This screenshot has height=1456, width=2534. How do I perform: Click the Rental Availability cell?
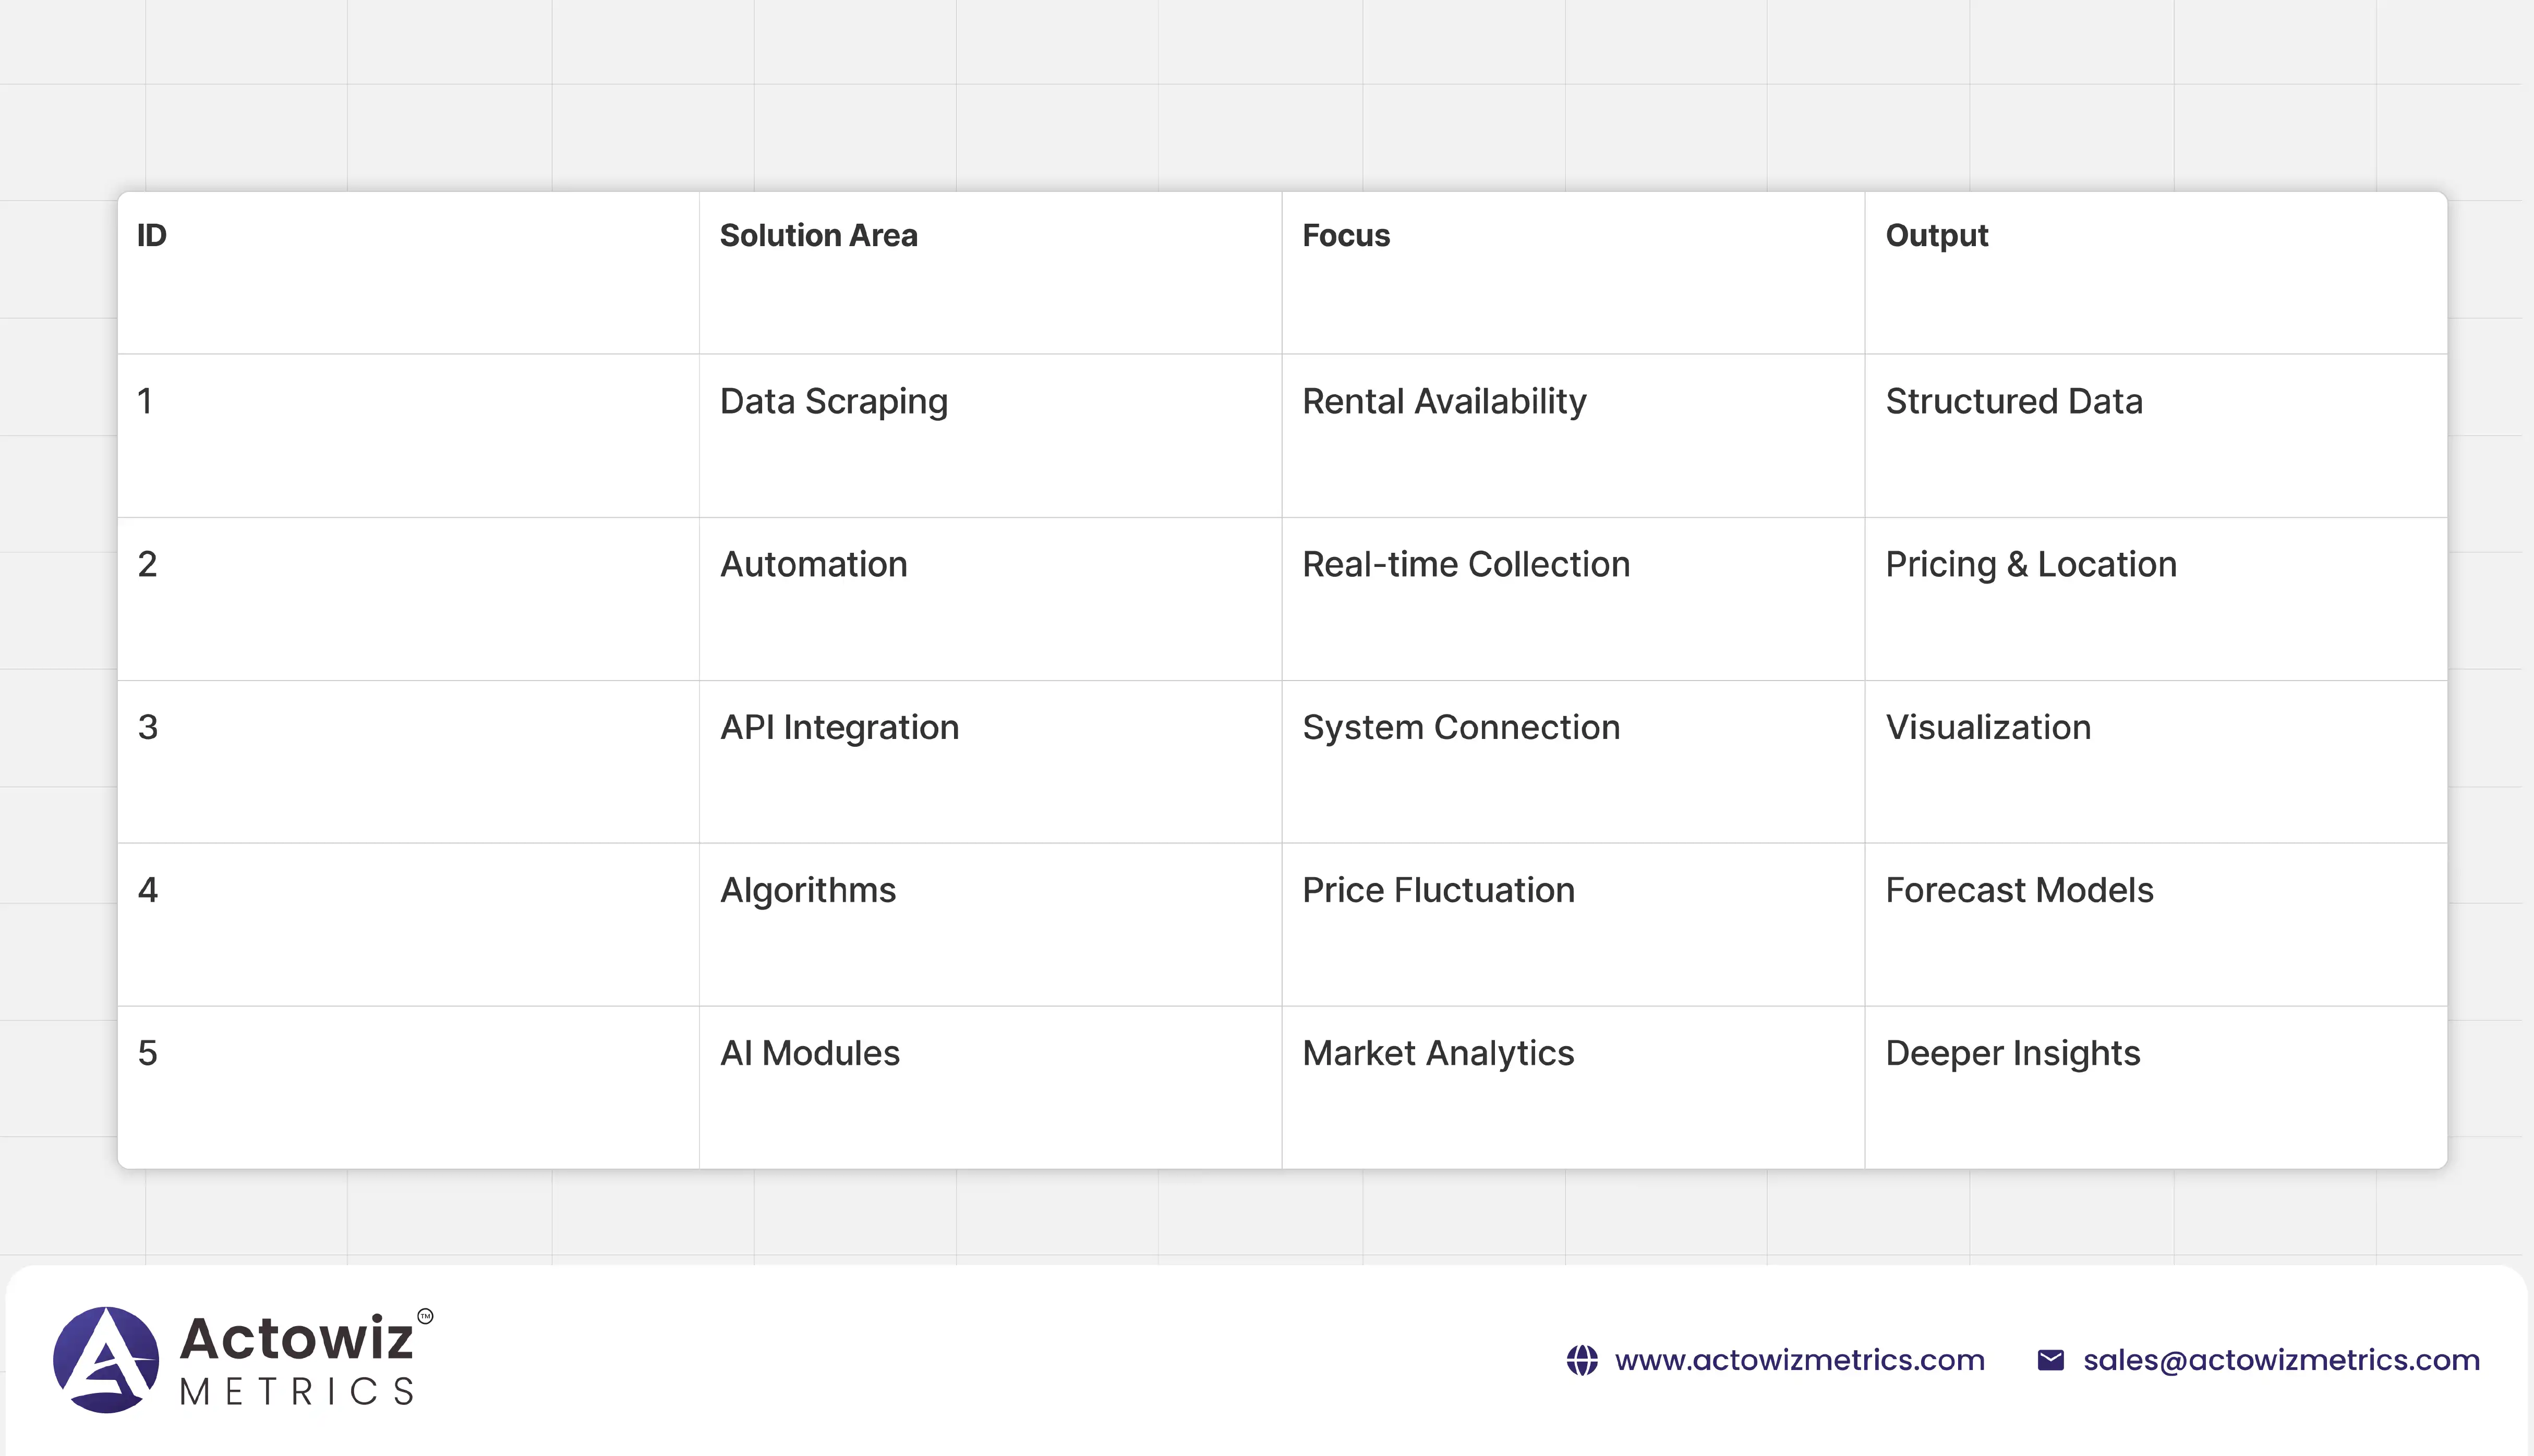point(1443,402)
